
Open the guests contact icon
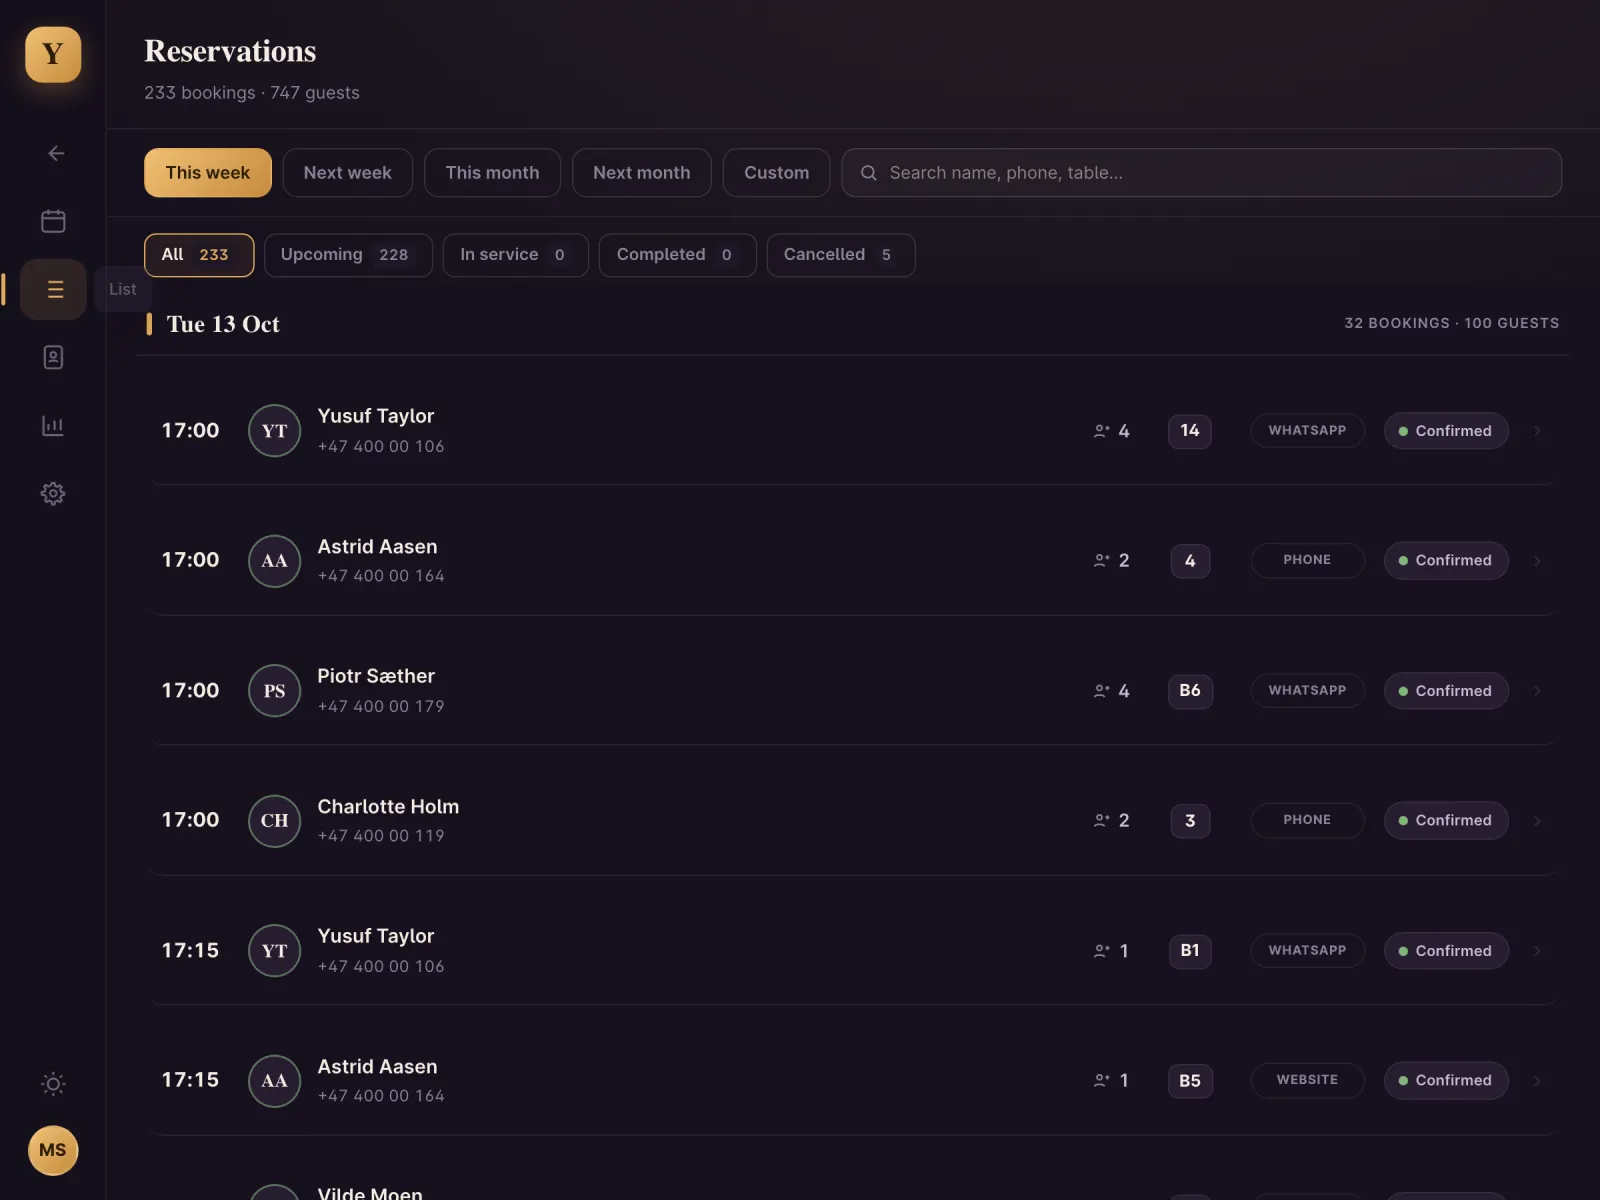(53, 357)
